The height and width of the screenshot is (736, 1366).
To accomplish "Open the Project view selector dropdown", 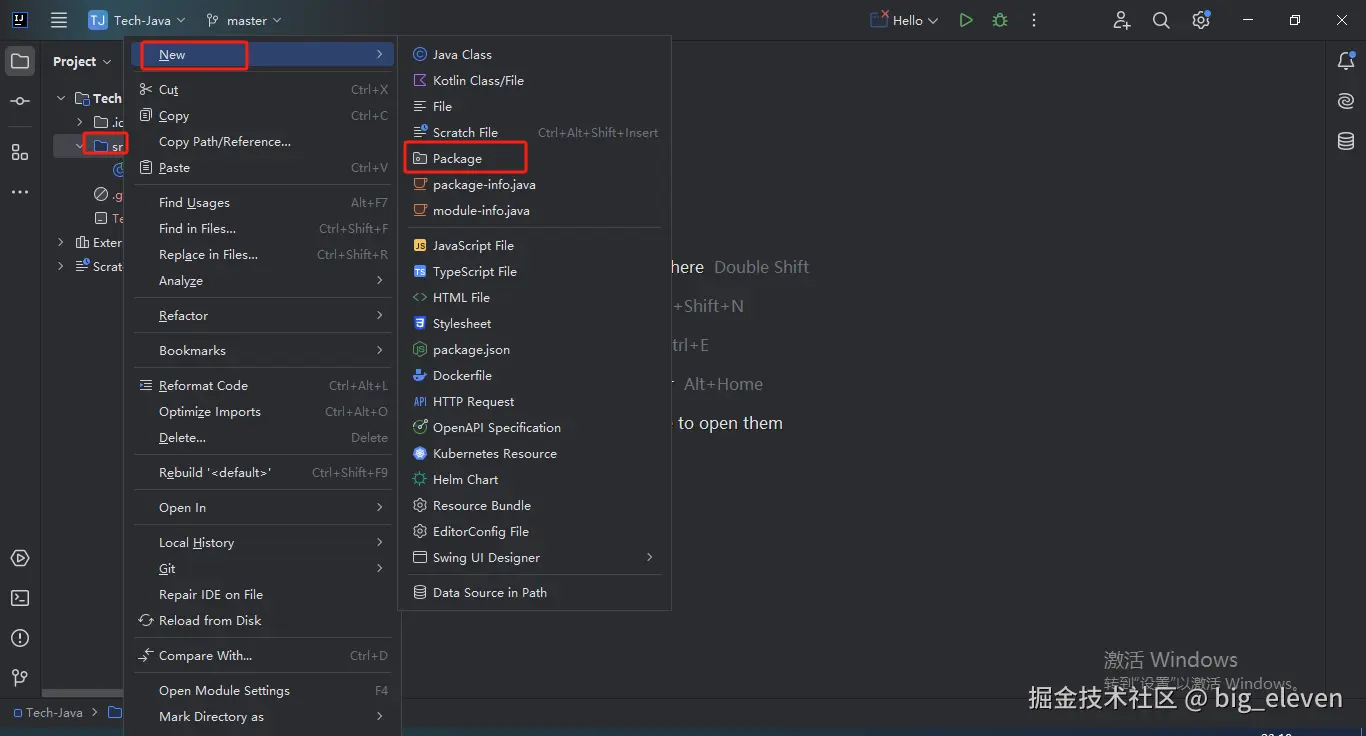I will pyautogui.click(x=82, y=61).
